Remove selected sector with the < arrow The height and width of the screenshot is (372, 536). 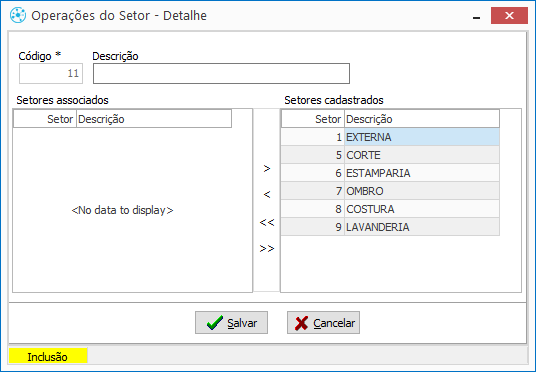pos(267,195)
